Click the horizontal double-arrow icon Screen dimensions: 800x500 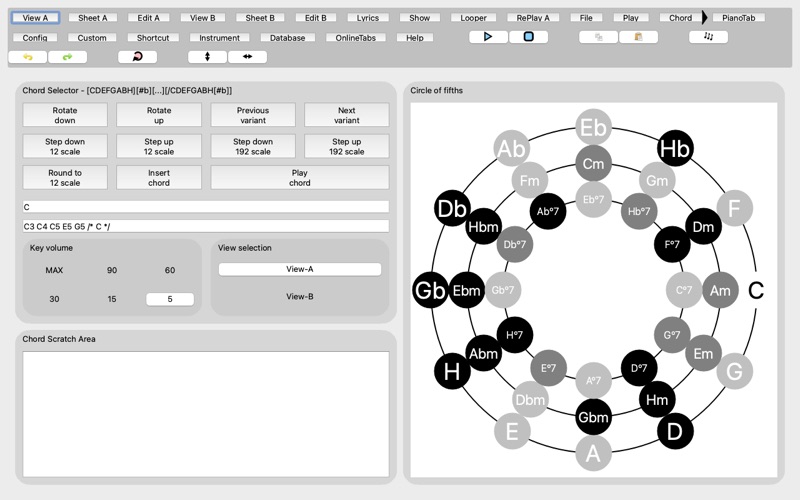pyautogui.click(x=247, y=57)
